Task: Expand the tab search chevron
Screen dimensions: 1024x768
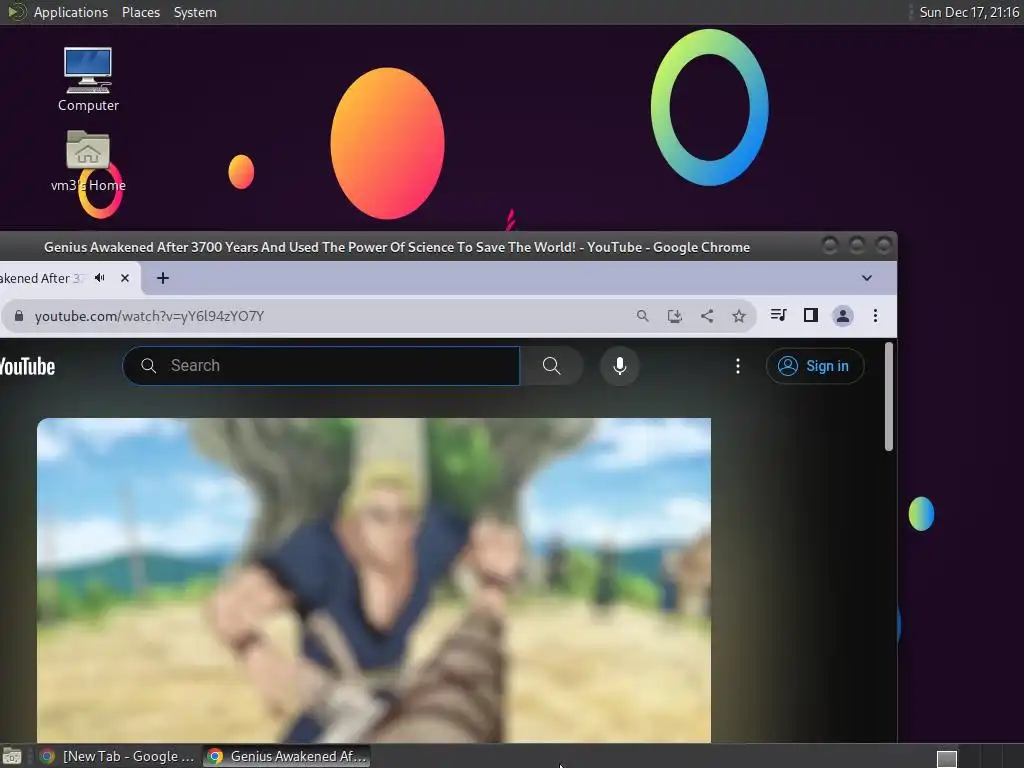Action: point(867,278)
